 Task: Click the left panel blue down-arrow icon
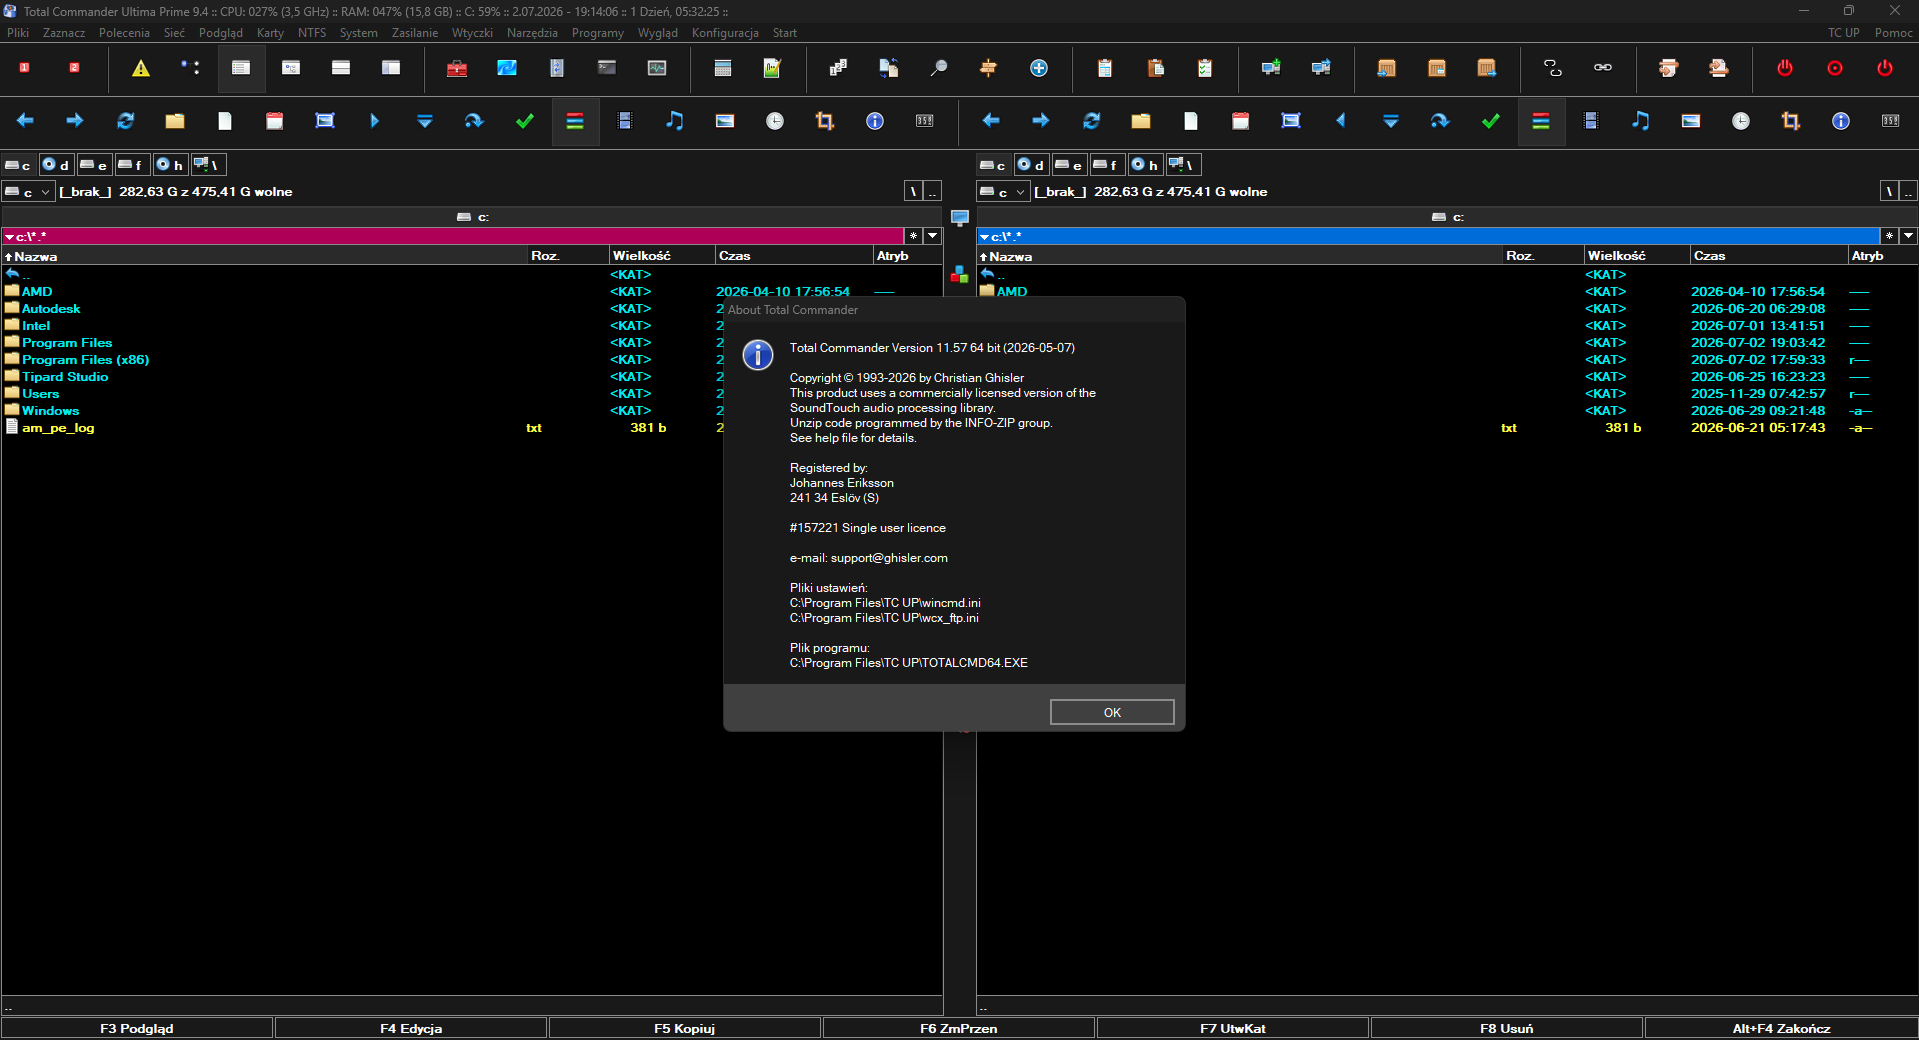coord(425,121)
